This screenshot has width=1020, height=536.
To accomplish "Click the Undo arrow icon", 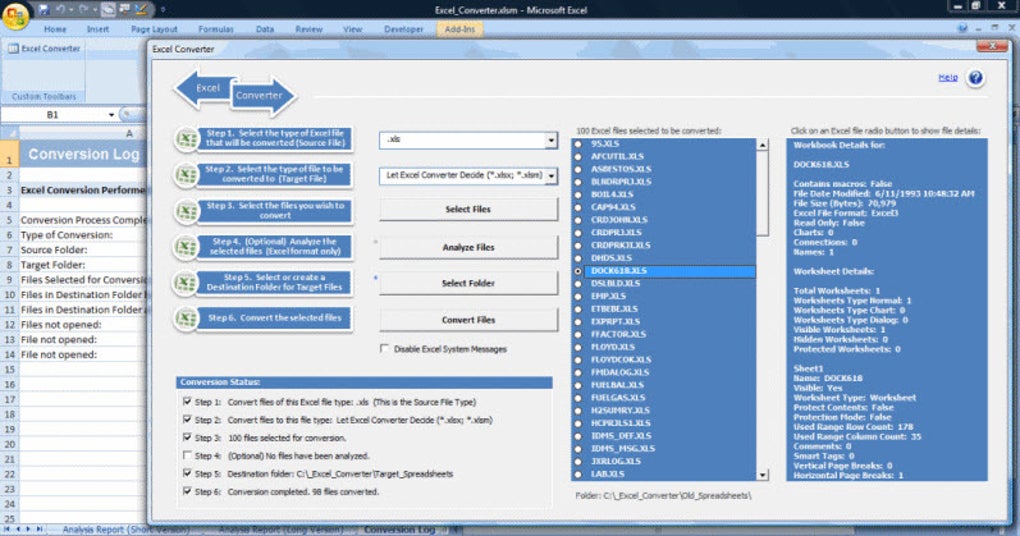I will [61, 10].
